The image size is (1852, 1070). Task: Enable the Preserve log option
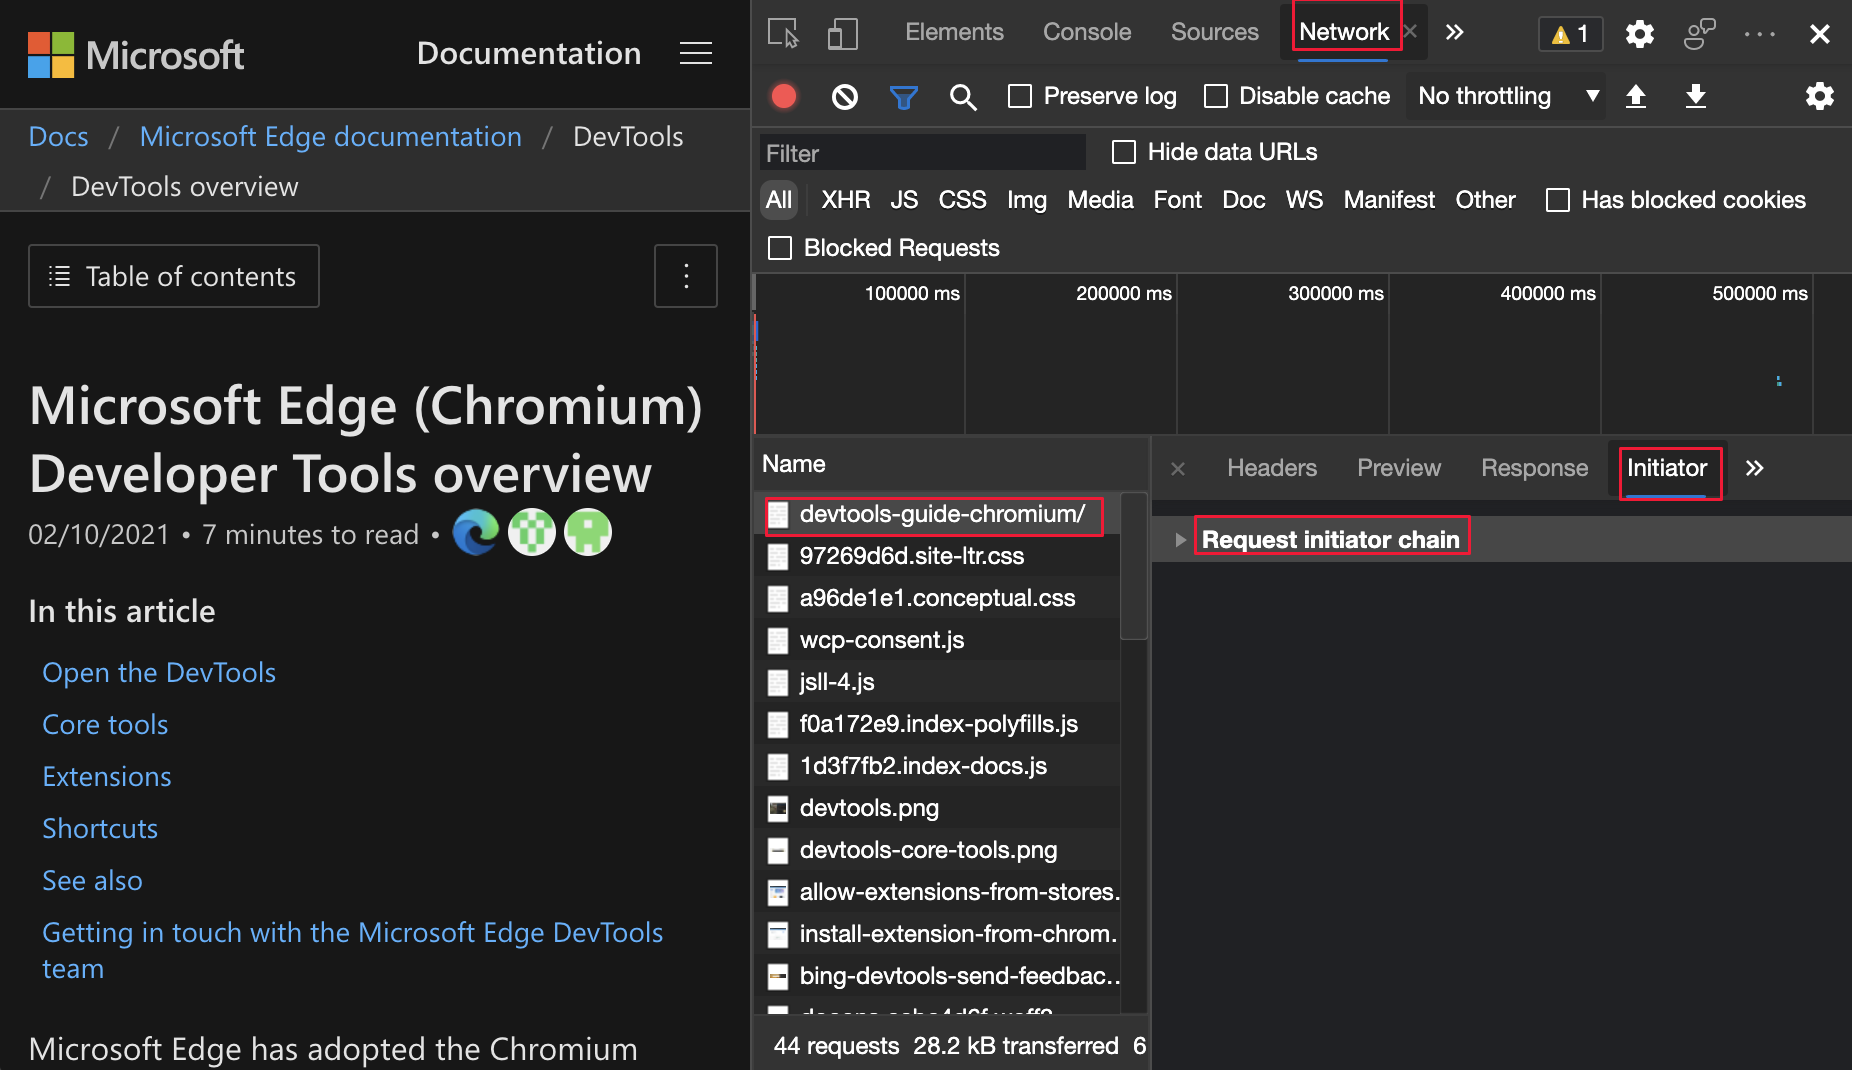click(1020, 96)
